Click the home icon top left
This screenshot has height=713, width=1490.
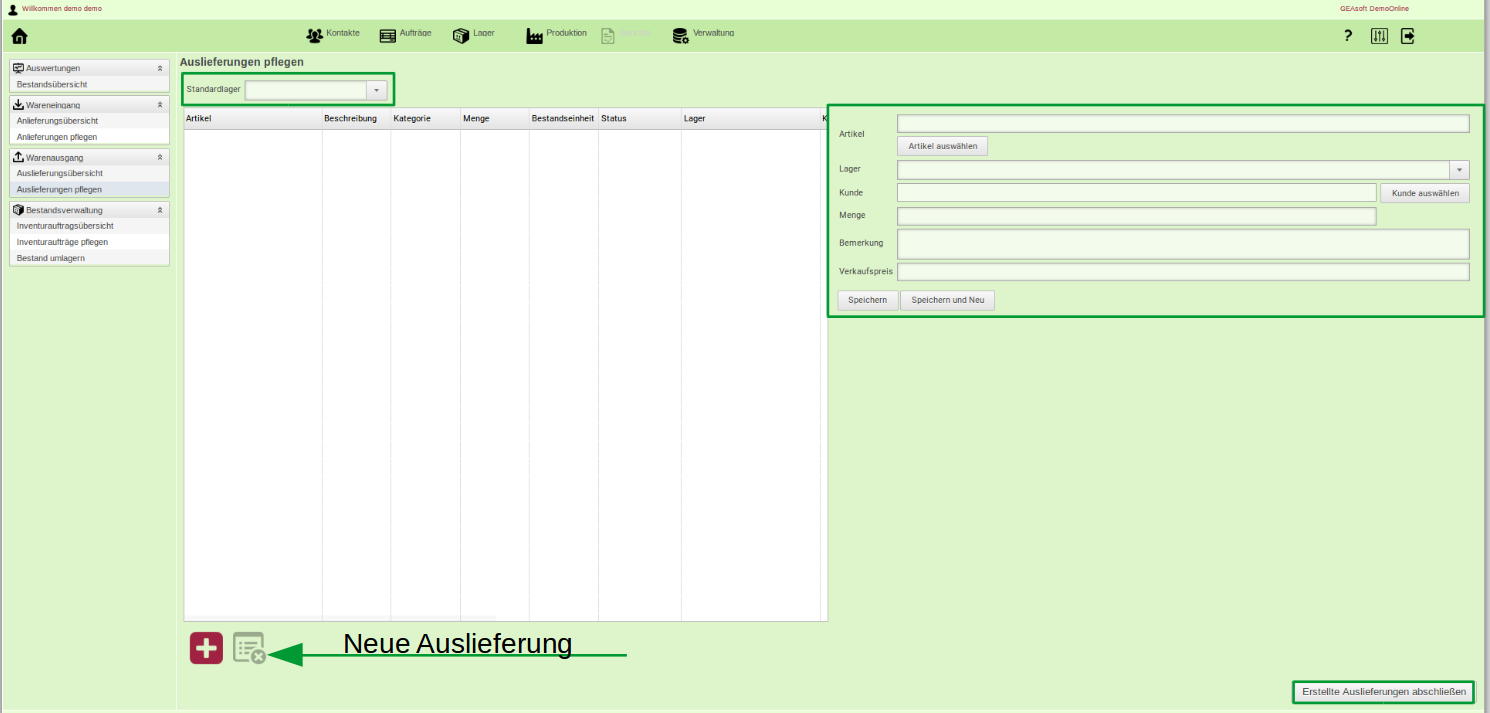click(19, 35)
